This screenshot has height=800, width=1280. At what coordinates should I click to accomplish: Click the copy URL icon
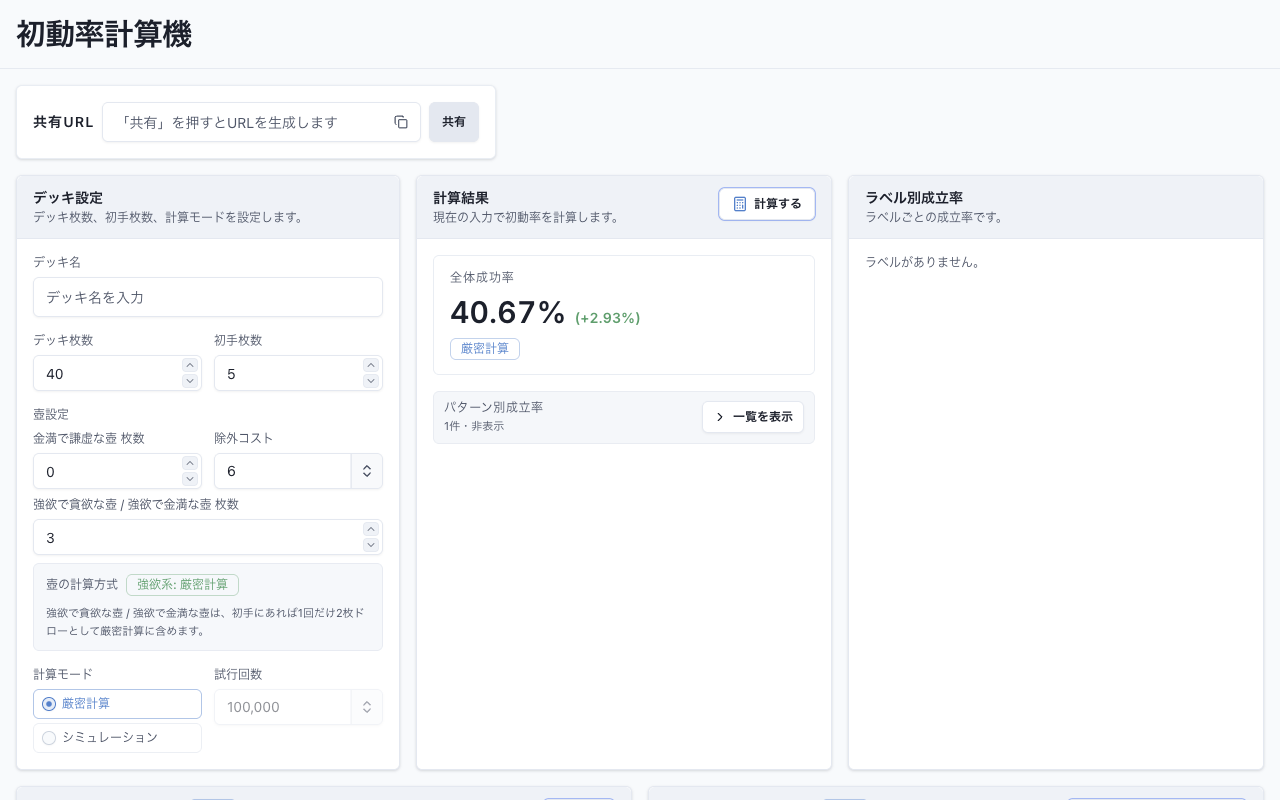(401, 122)
